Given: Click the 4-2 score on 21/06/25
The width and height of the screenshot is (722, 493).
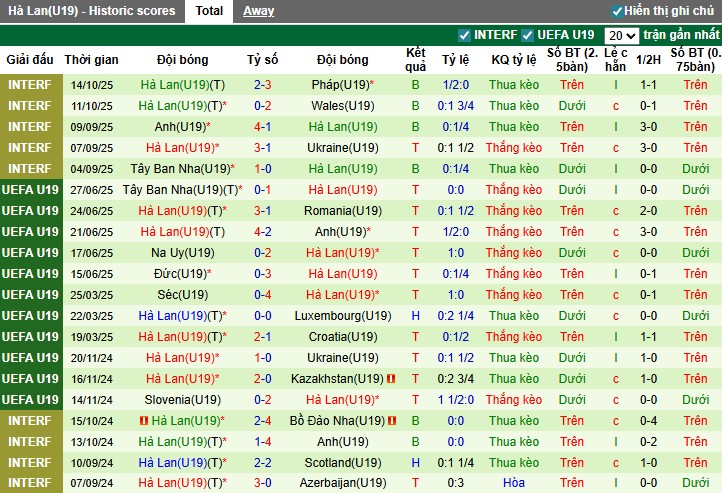Looking at the screenshot, I should [262, 232].
